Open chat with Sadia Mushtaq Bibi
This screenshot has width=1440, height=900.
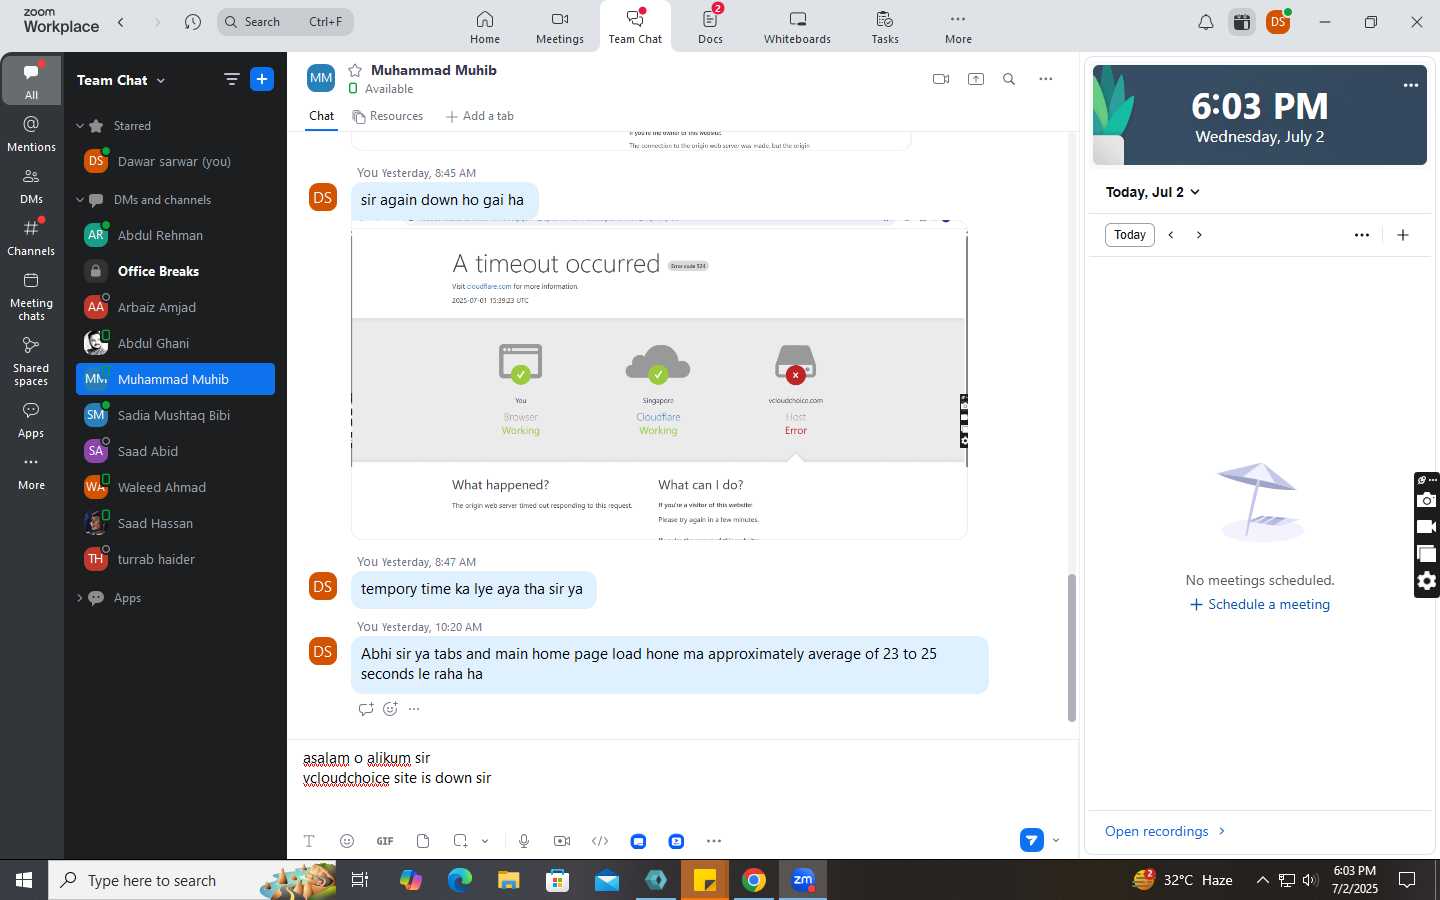[x=175, y=415]
